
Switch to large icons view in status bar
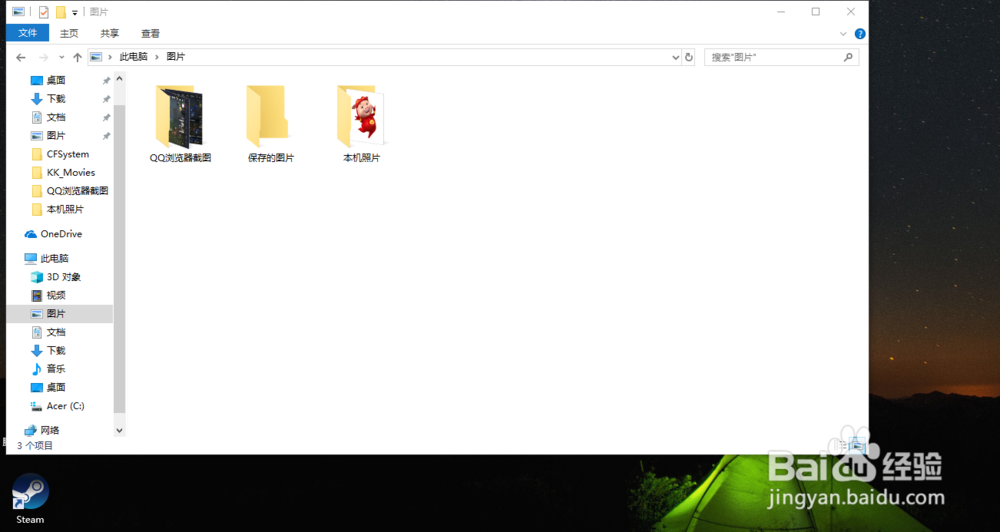[x=858, y=445]
